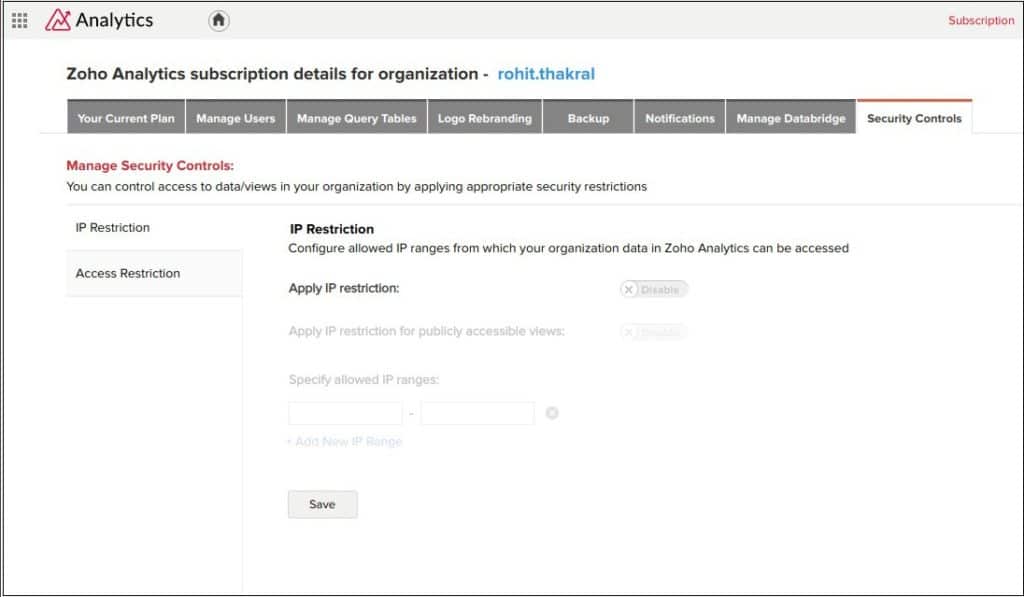The height and width of the screenshot is (597, 1024).
Task: Focus the ending IP range input field
Action: 477,413
